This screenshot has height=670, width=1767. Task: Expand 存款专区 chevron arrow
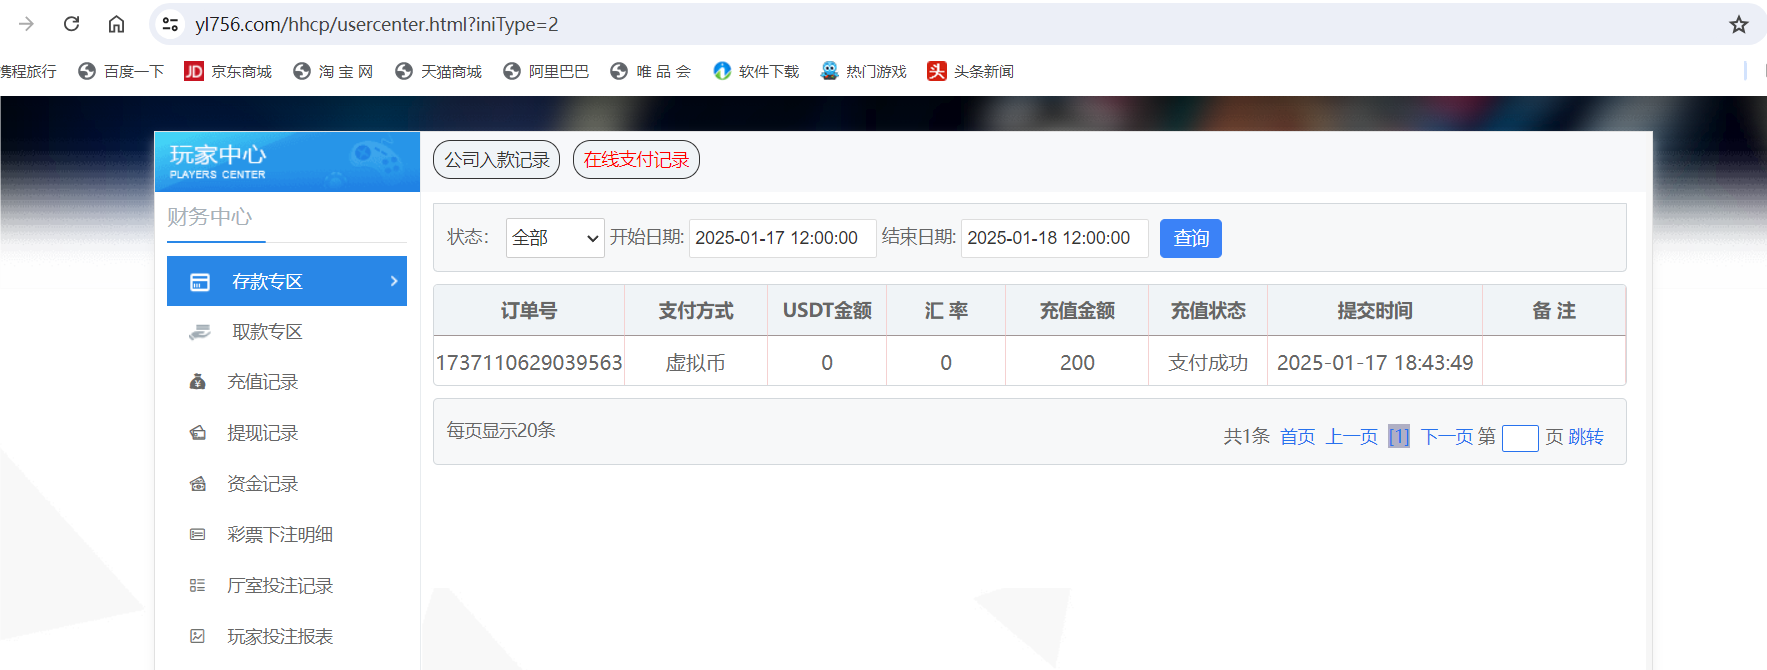coord(394,281)
